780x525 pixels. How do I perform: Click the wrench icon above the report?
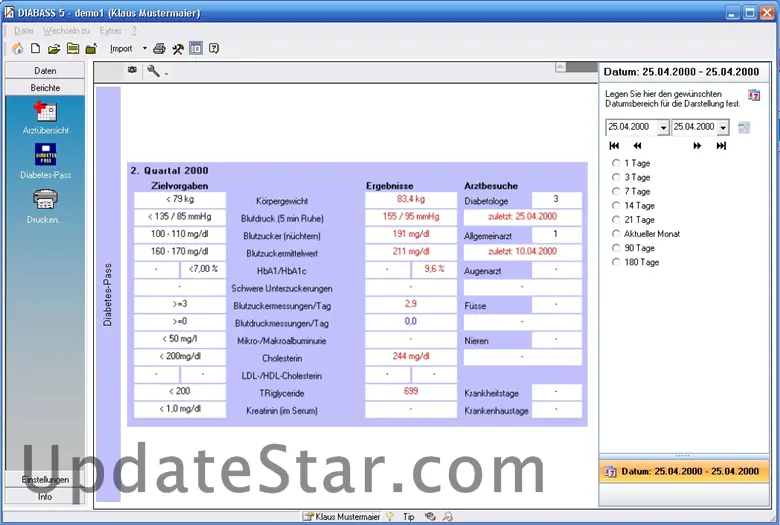click(153, 71)
